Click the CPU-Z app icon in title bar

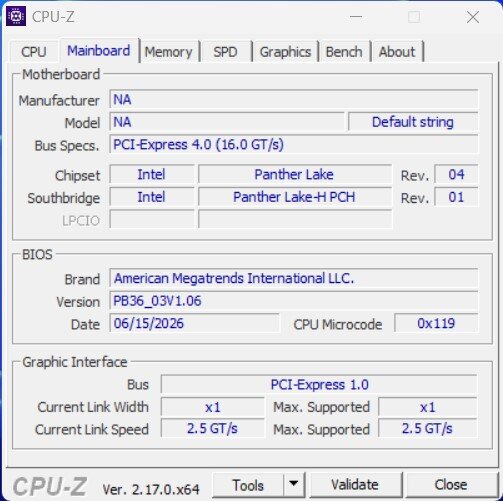[x=16, y=16]
